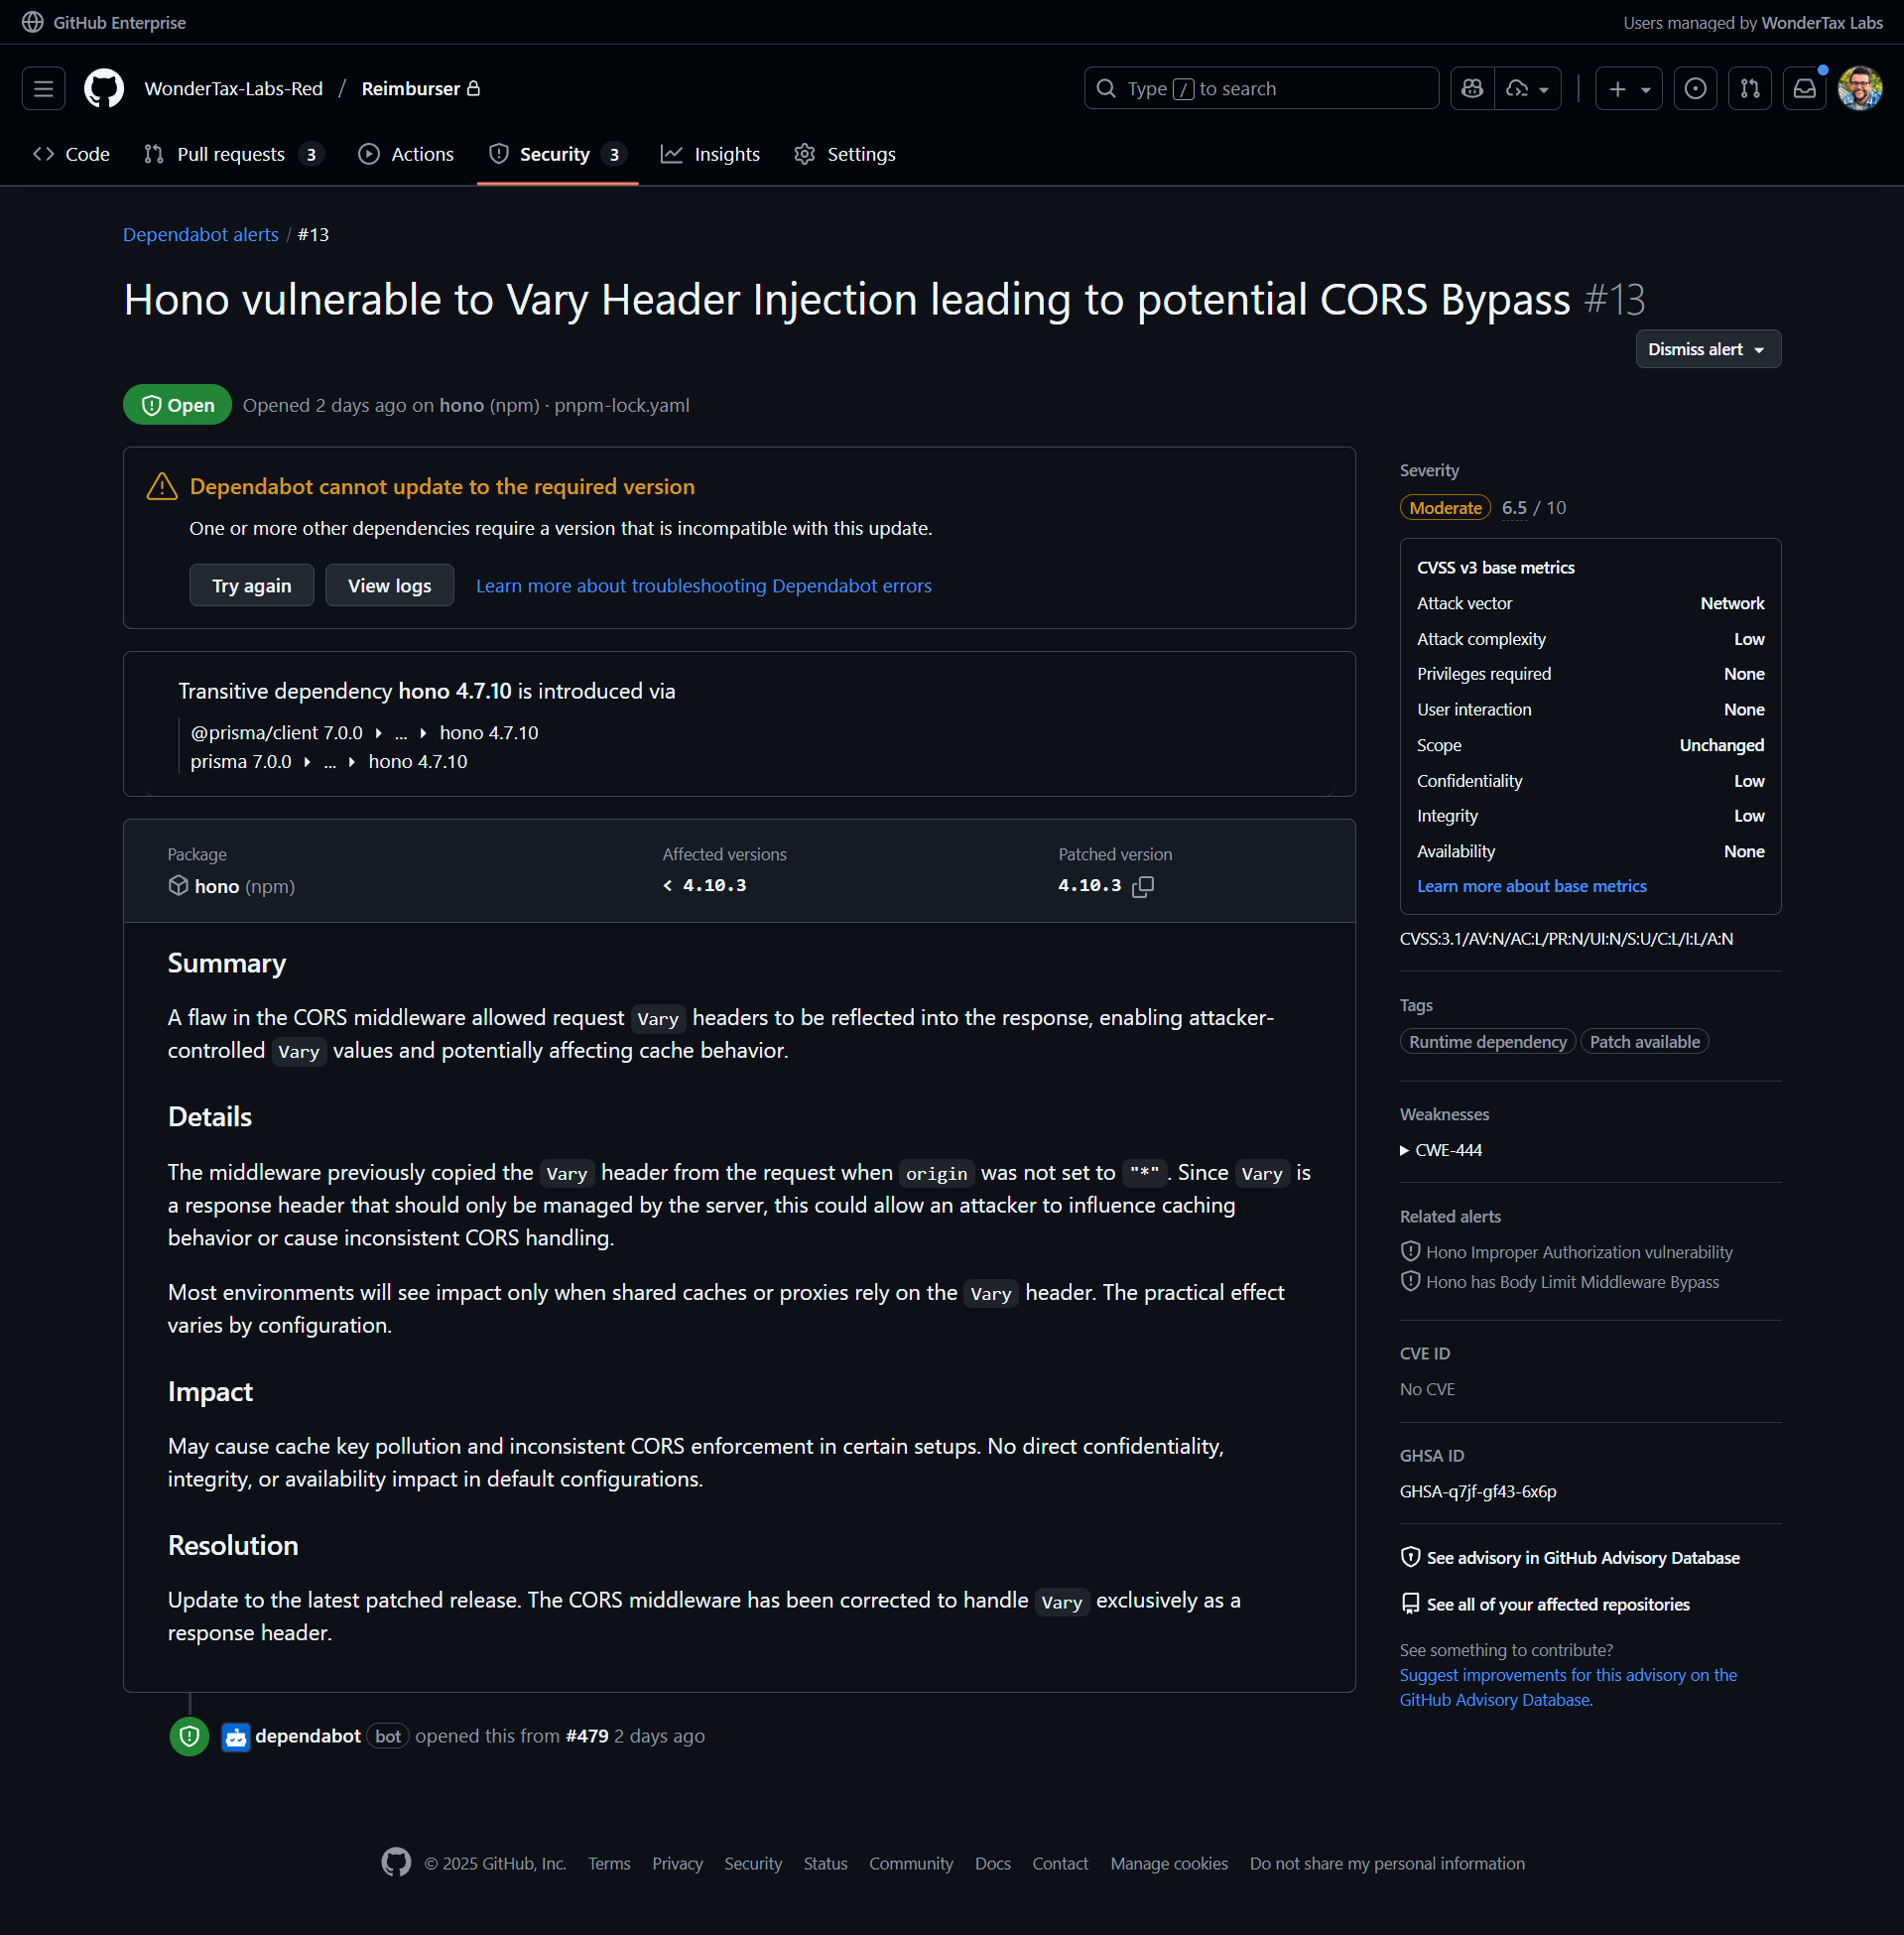
Task: Open the notifications inbox
Action: [1804, 89]
